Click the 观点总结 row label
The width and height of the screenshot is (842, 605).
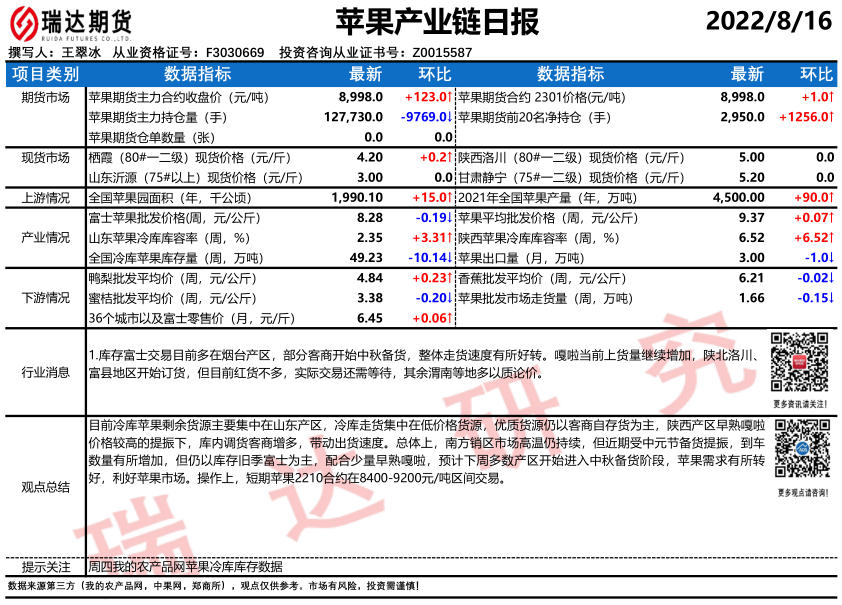coord(45,487)
